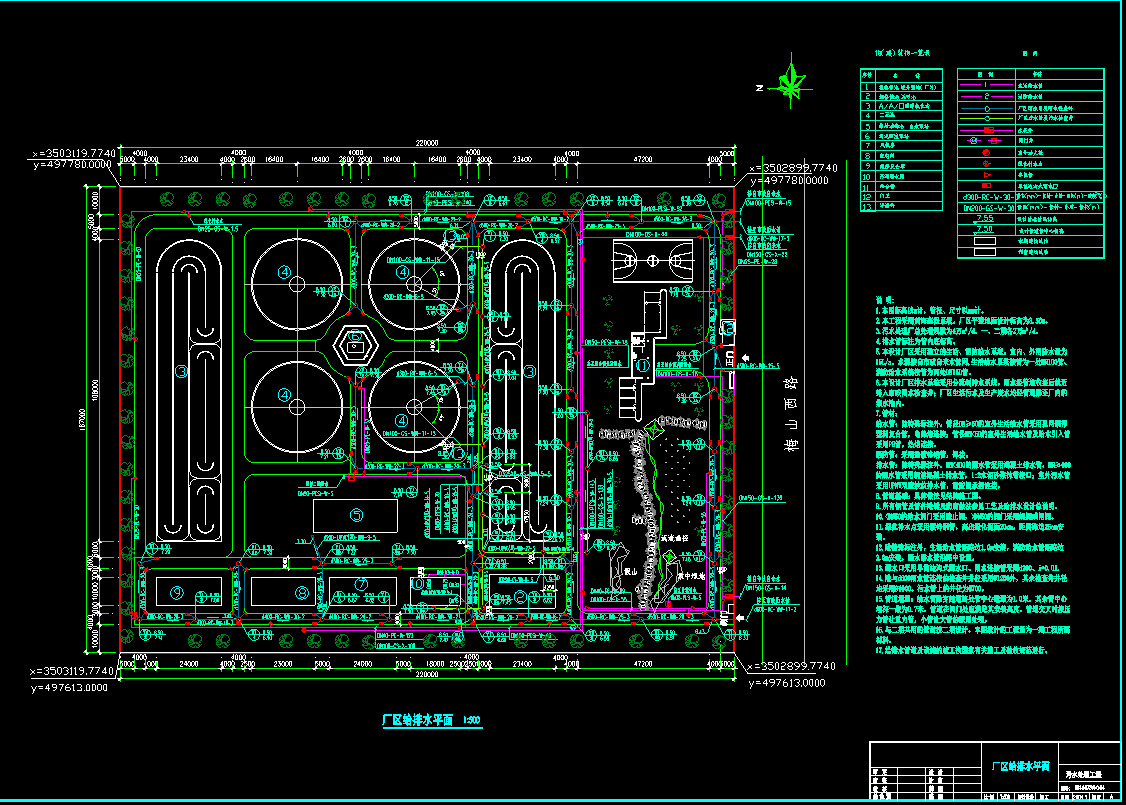The width and height of the screenshot is (1126, 805).
Task: Click the d300-RC-W-30 pipe label in legend
Action: tap(987, 196)
